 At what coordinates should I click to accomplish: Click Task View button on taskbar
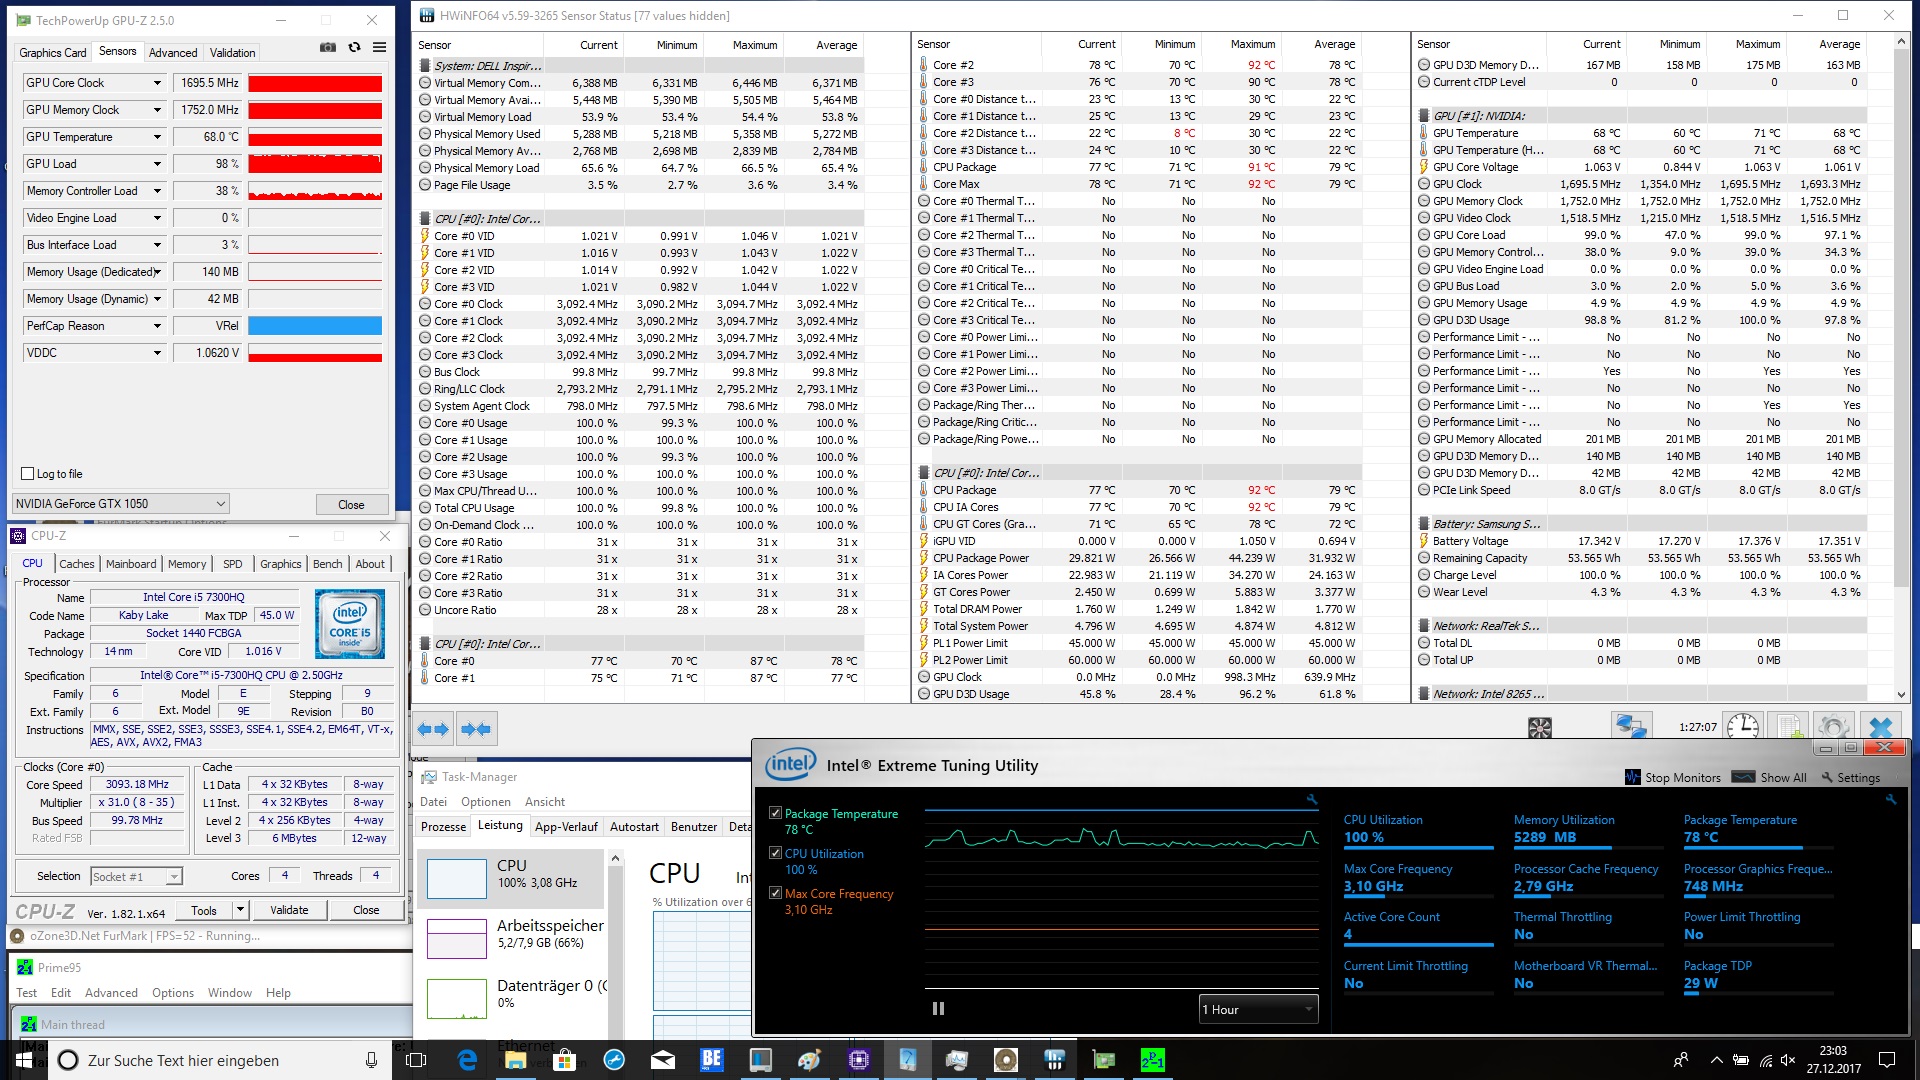417,1060
